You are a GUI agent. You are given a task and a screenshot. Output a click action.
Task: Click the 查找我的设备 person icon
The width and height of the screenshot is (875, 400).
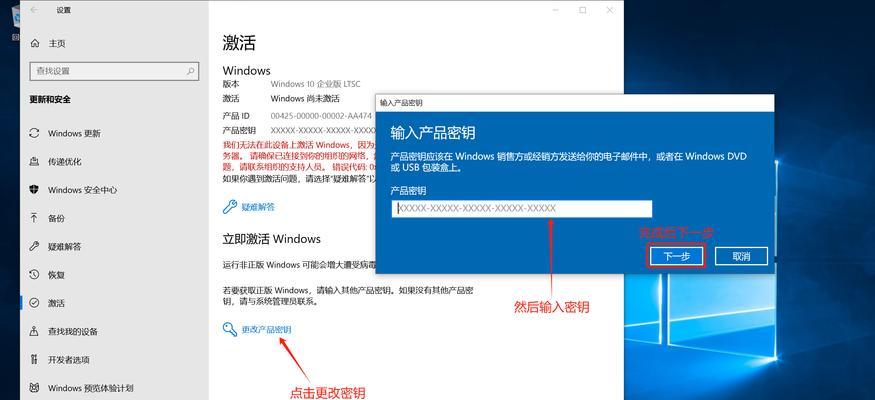pyautogui.click(x=34, y=331)
